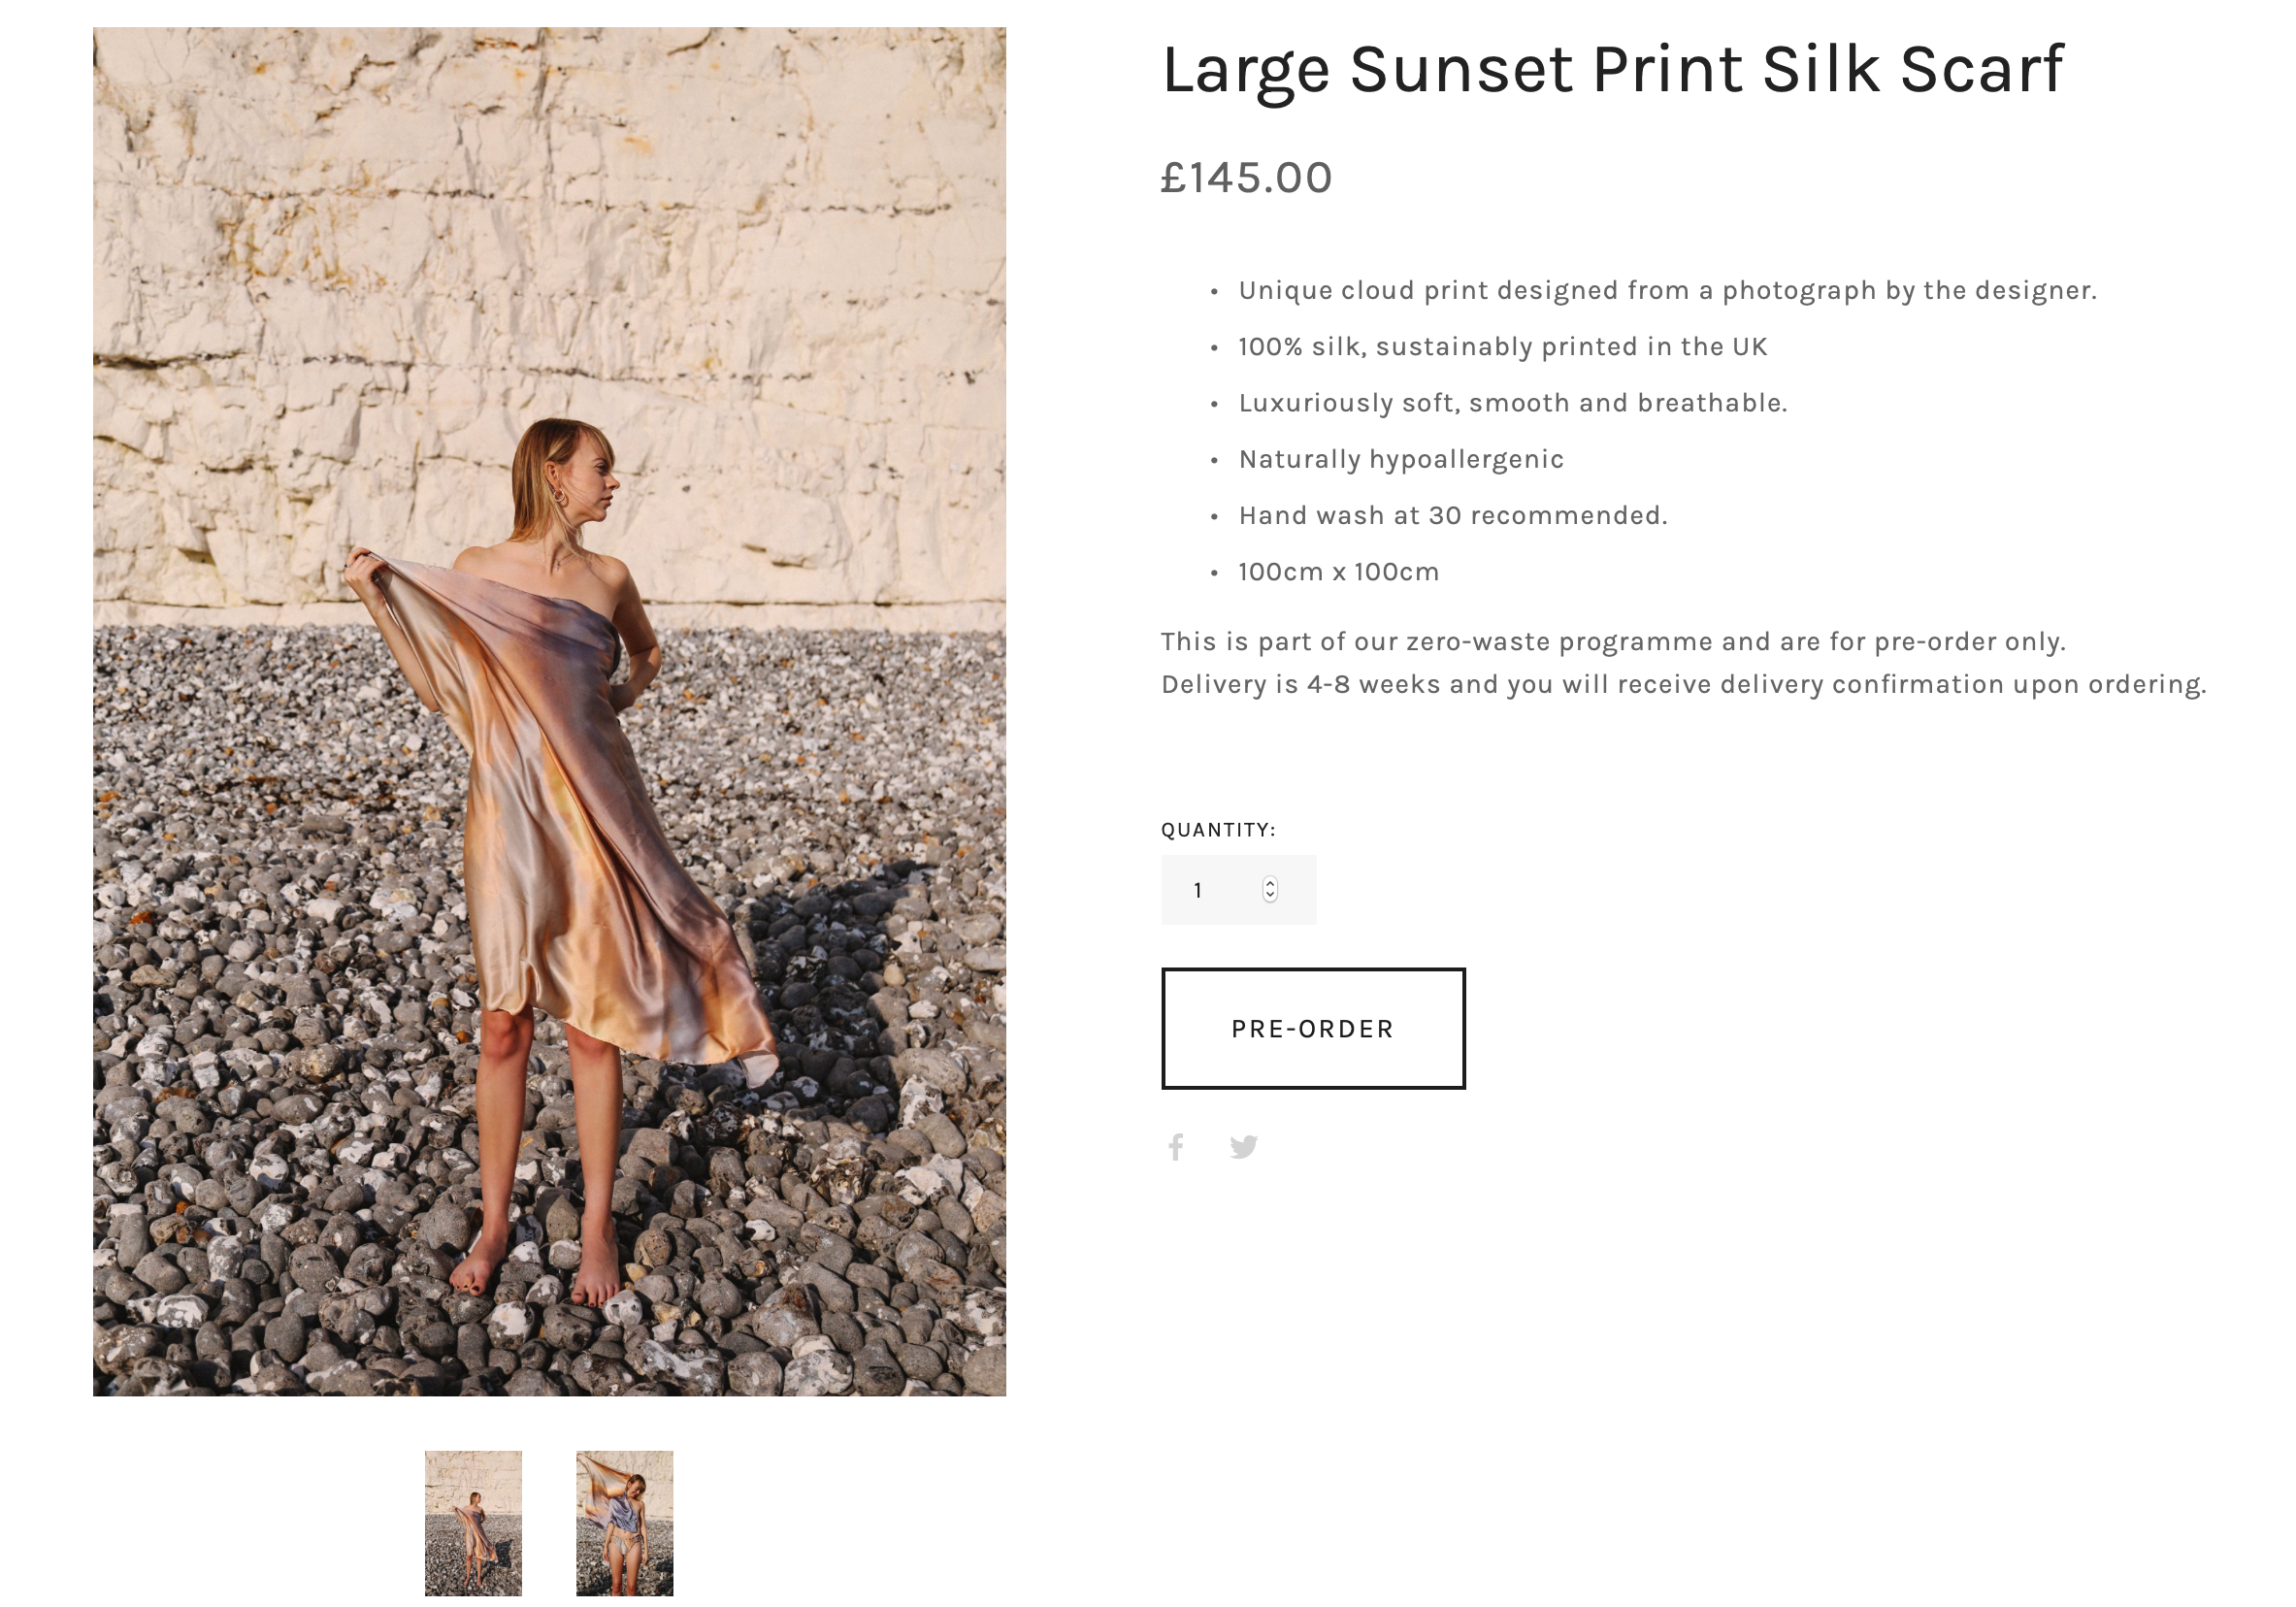Select the first scarf thumbnail
Screen dimensions: 2296x1607
coord(473,1524)
